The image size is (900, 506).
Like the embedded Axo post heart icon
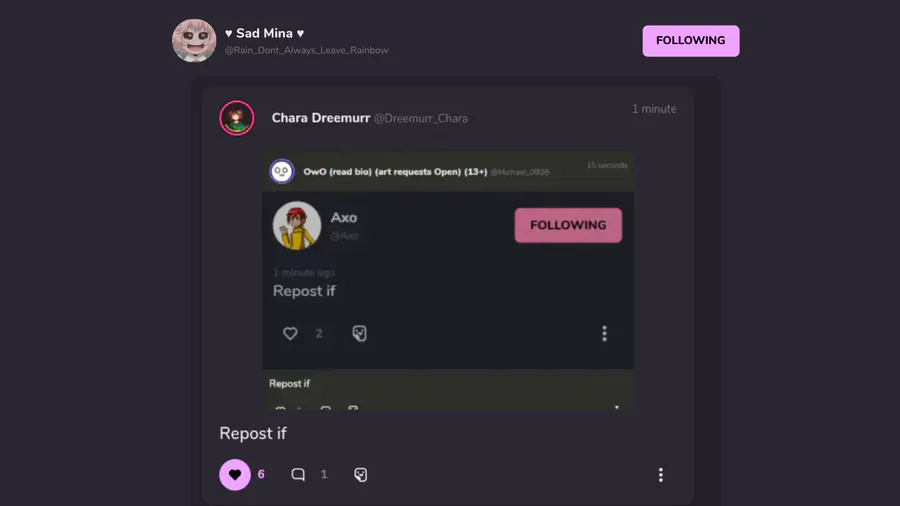[x=290, y=333]
